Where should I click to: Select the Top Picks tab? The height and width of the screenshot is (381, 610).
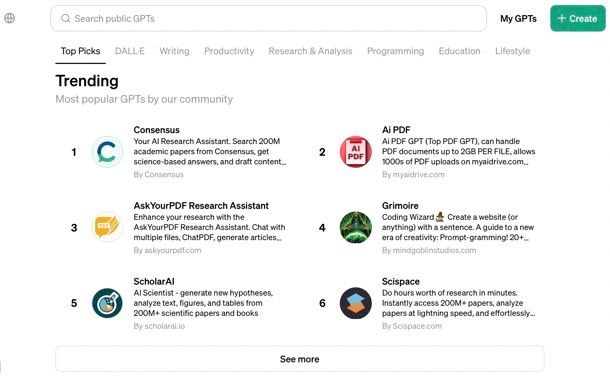(80, 51)
